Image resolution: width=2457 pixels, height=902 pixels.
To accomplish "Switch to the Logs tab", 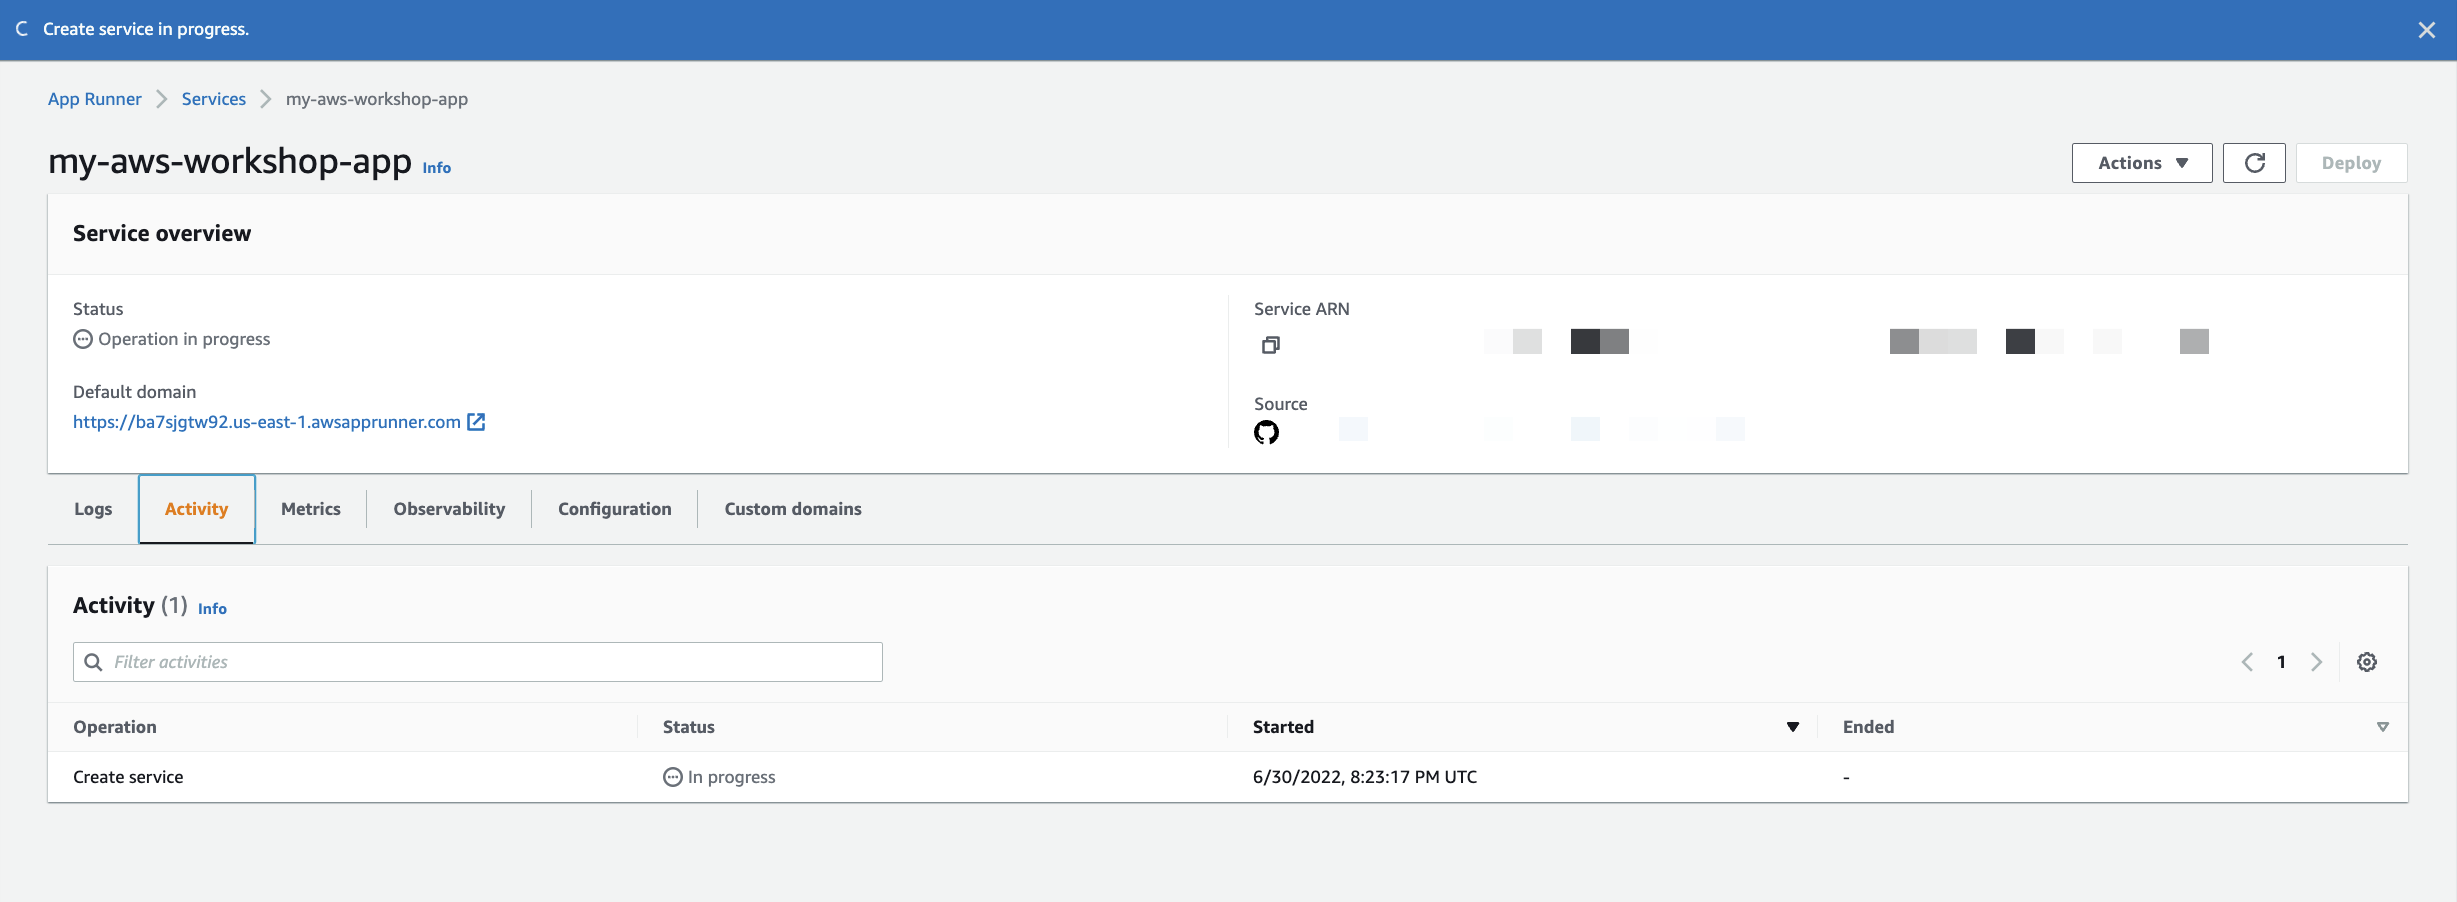I will tap(93, 509).
